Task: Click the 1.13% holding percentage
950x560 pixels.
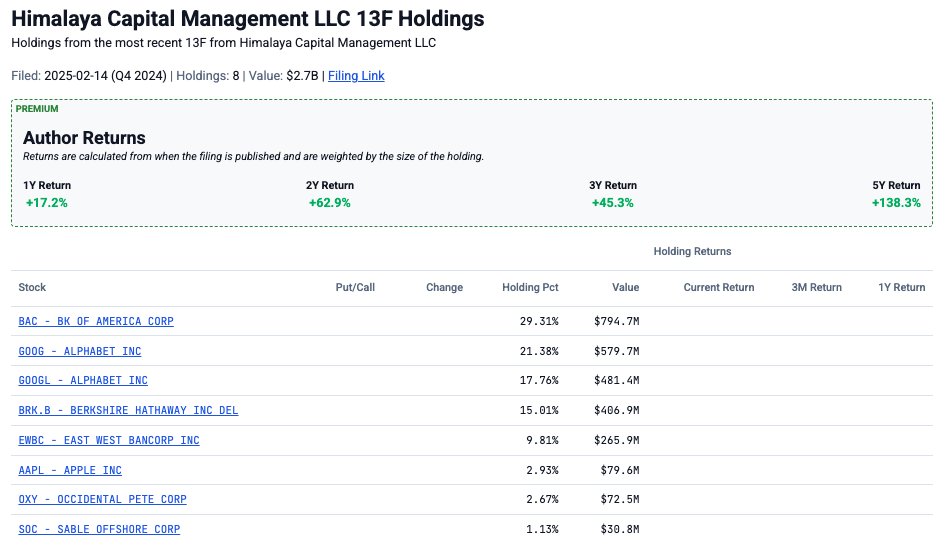Action: pos(542,529)
